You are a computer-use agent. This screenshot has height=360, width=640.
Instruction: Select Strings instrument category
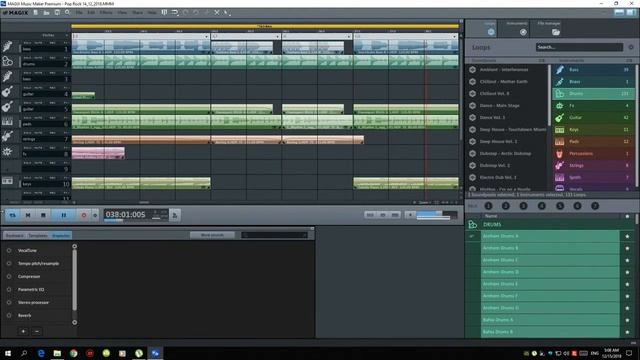click(593, 165)
